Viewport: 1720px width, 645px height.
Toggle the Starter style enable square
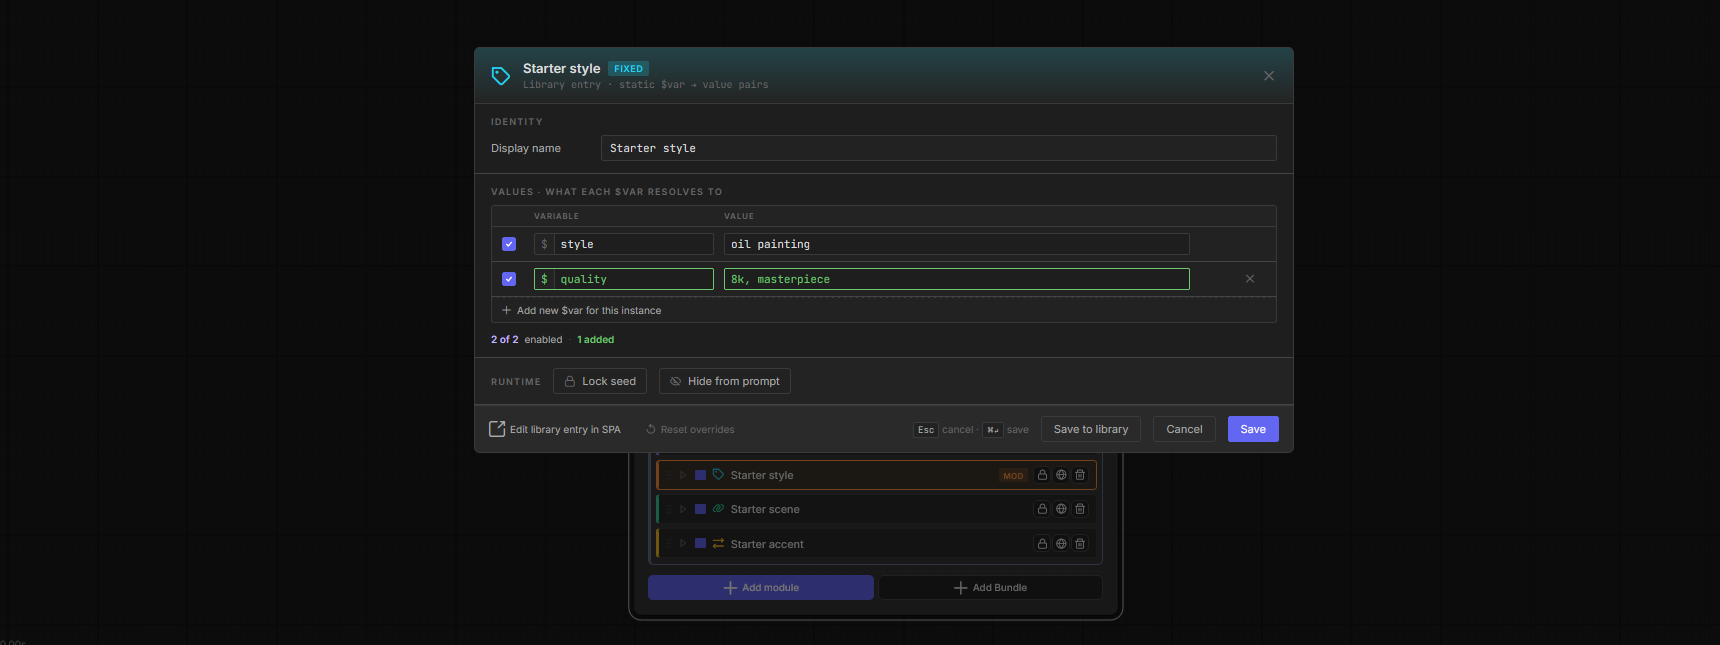pos(701,475)
